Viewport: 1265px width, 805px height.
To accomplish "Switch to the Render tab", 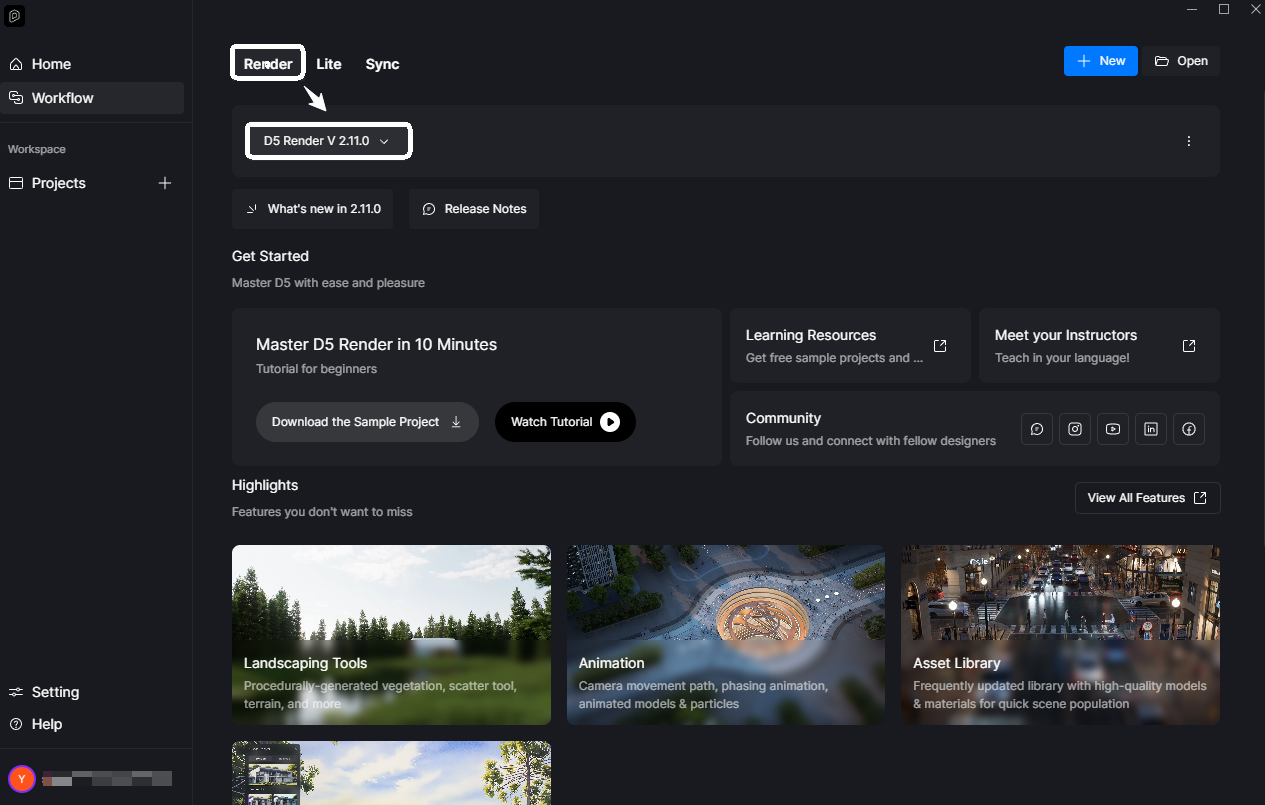I will point(268,64).
